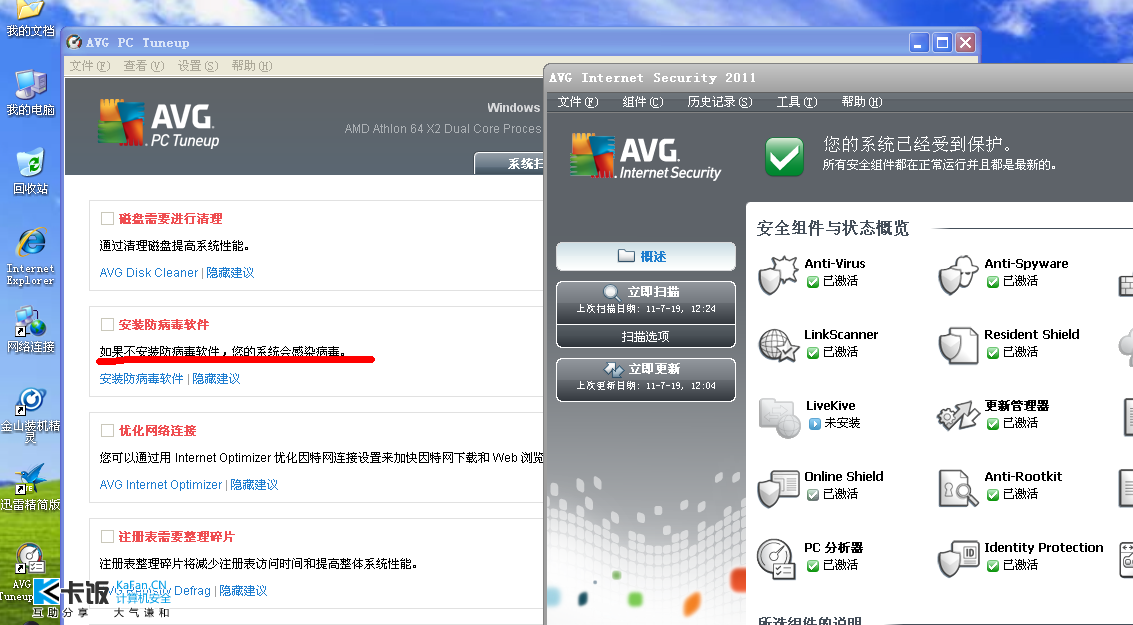Open the Identity Protection ID icon
The height and width of the screenshot is (625, 1133).
pyautogui.click(x=958, y=559)
